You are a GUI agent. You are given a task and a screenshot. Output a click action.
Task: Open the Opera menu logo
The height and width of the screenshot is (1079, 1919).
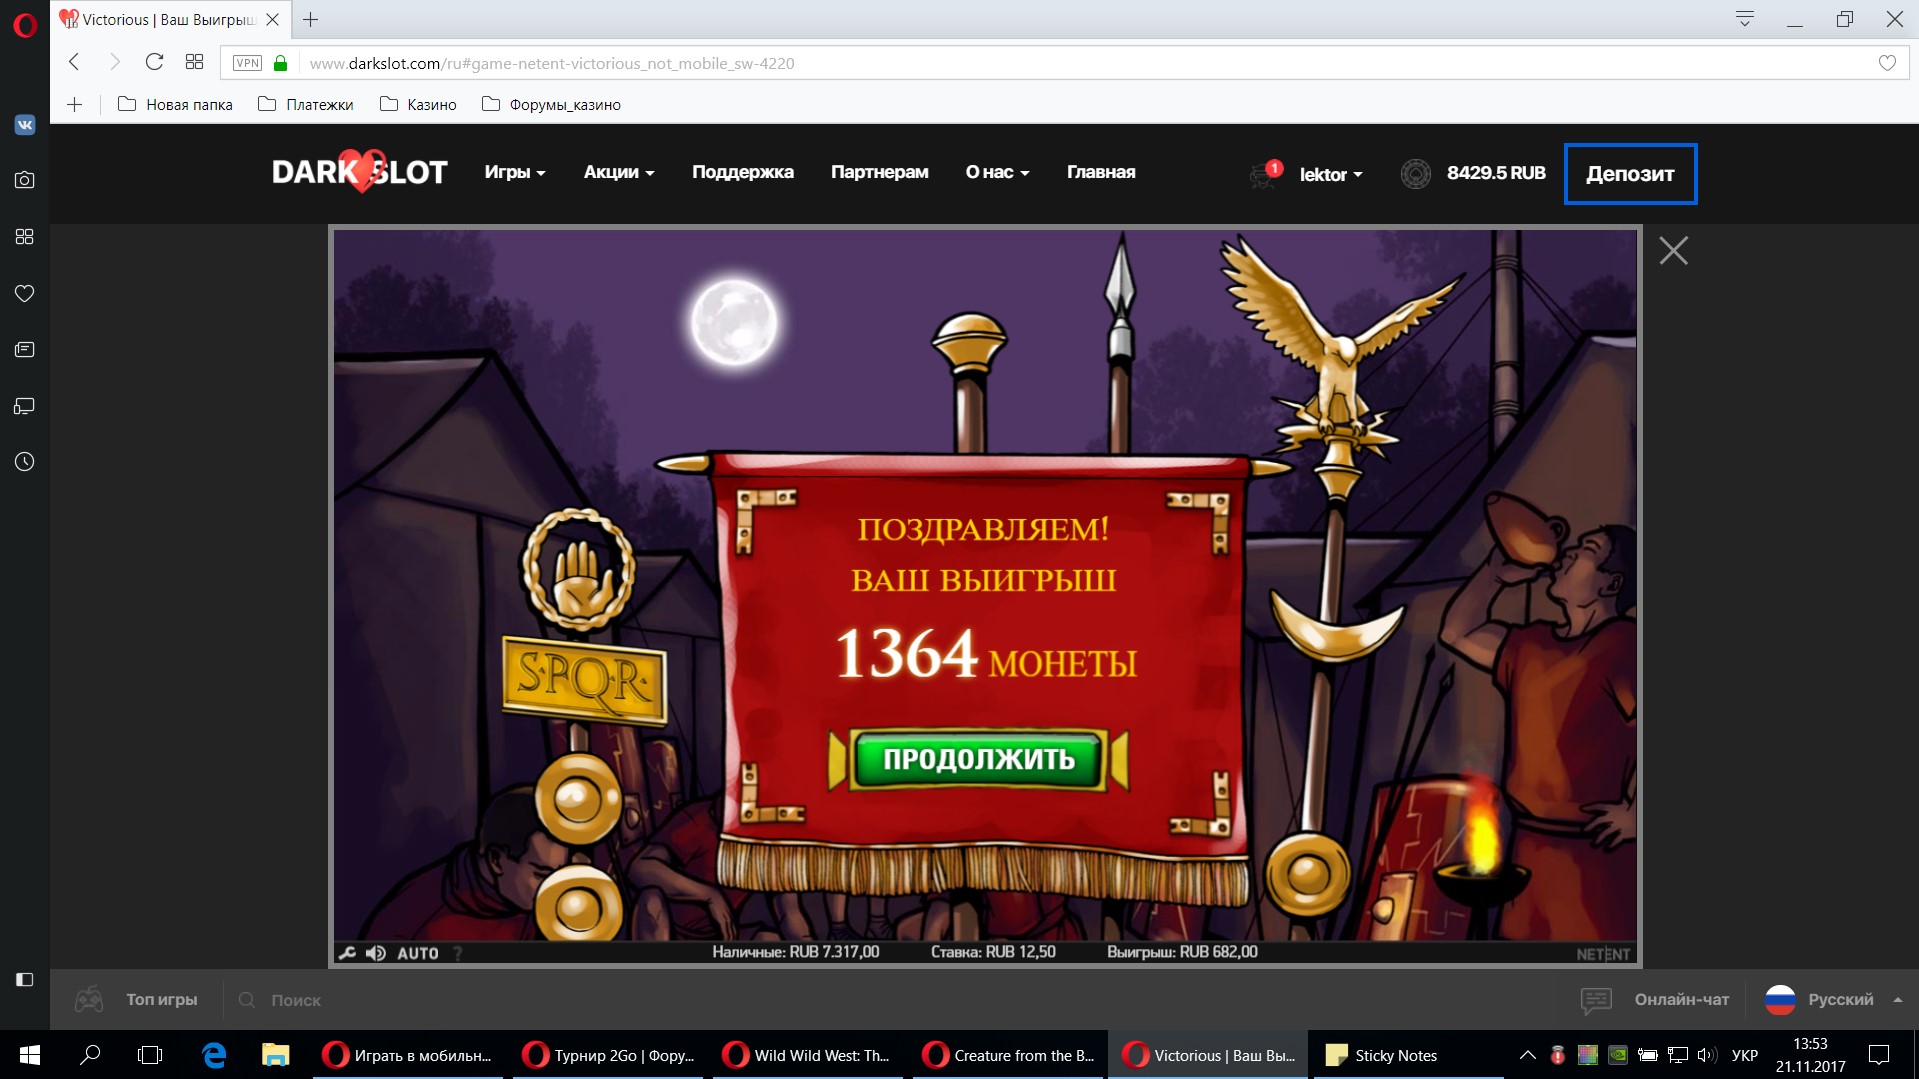click(x=25, y=24)
